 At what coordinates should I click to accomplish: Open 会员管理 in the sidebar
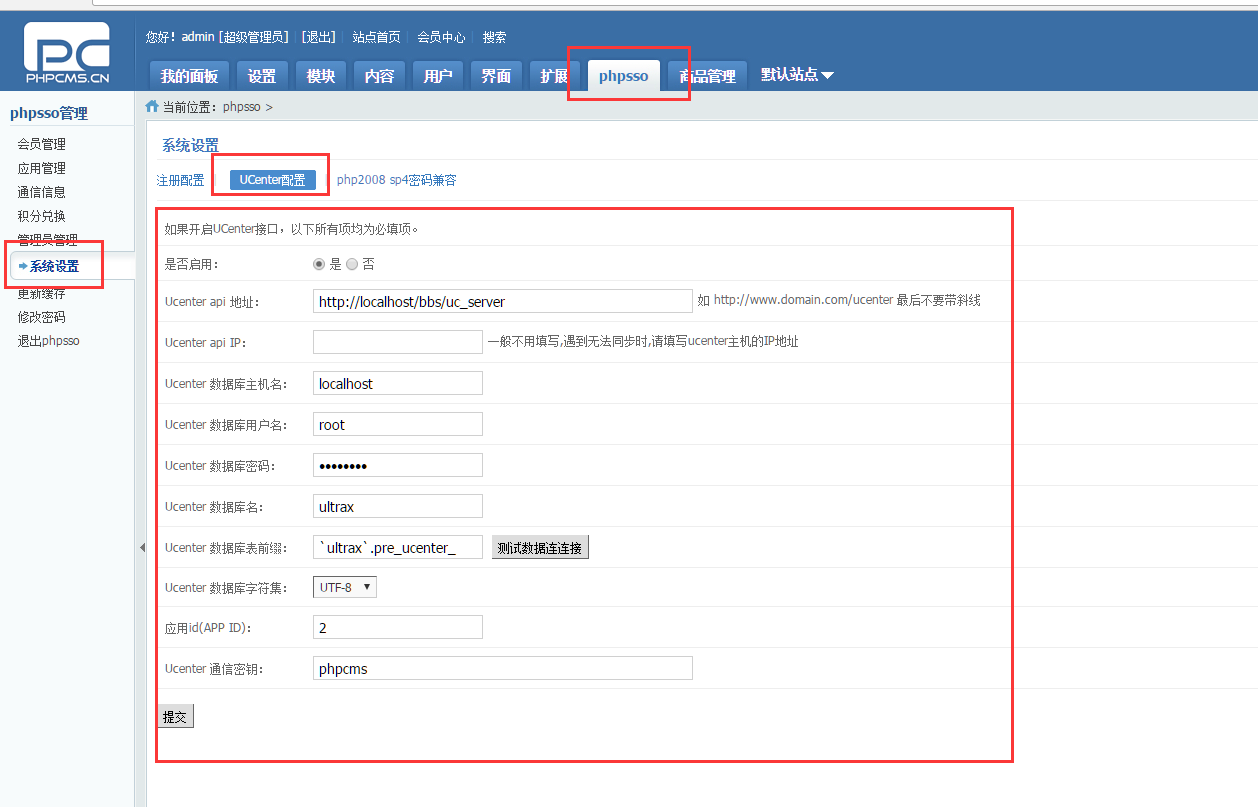(41, 144)
